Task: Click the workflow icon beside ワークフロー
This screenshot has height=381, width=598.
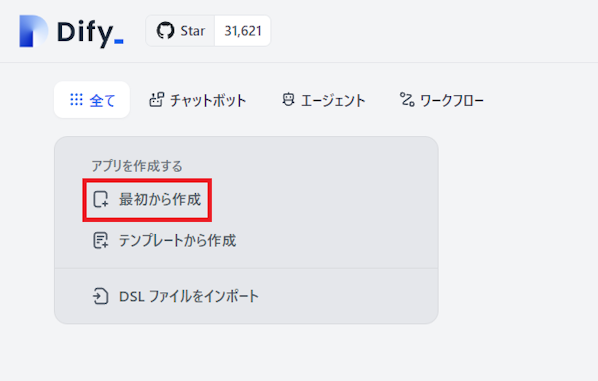Action: [407, 100]
